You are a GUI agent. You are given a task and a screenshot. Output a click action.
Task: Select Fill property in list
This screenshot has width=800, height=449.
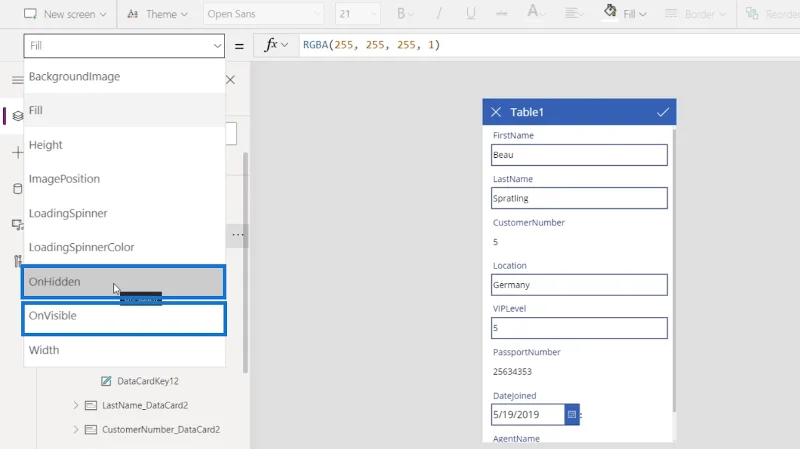click(124, 110)
